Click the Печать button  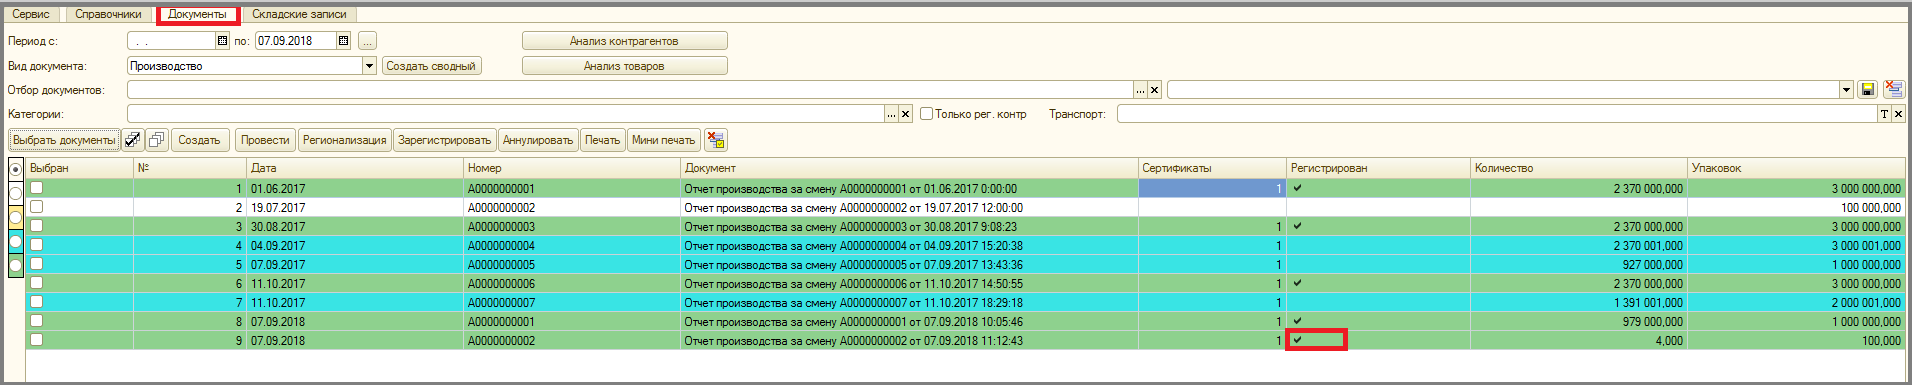pos(603,140)
